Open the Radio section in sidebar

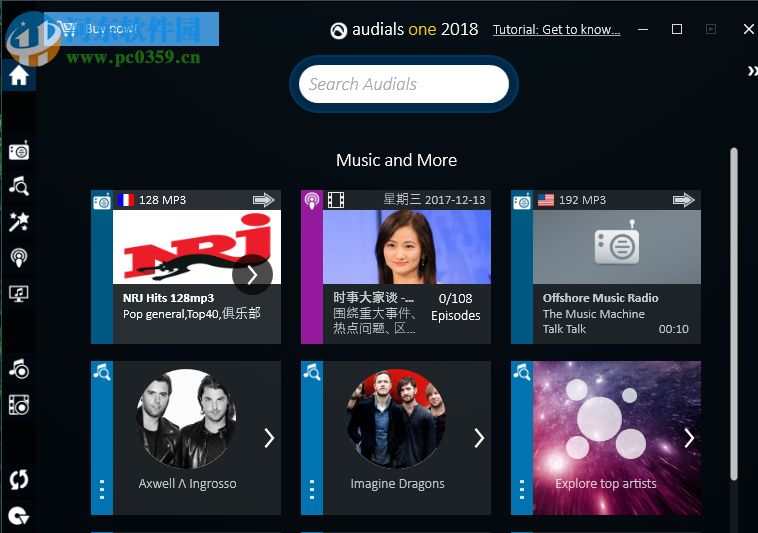tap(19, 150)
